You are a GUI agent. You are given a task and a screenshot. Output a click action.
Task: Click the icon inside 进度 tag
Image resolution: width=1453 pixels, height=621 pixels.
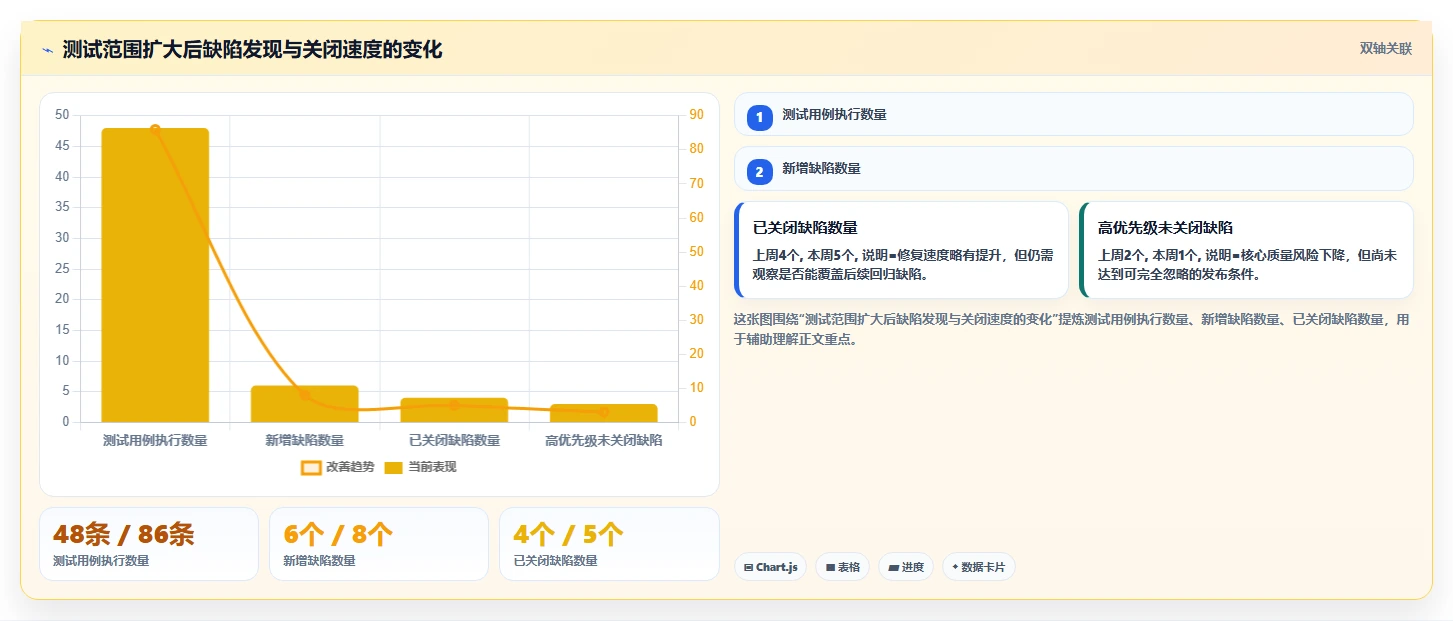[893, 567]
